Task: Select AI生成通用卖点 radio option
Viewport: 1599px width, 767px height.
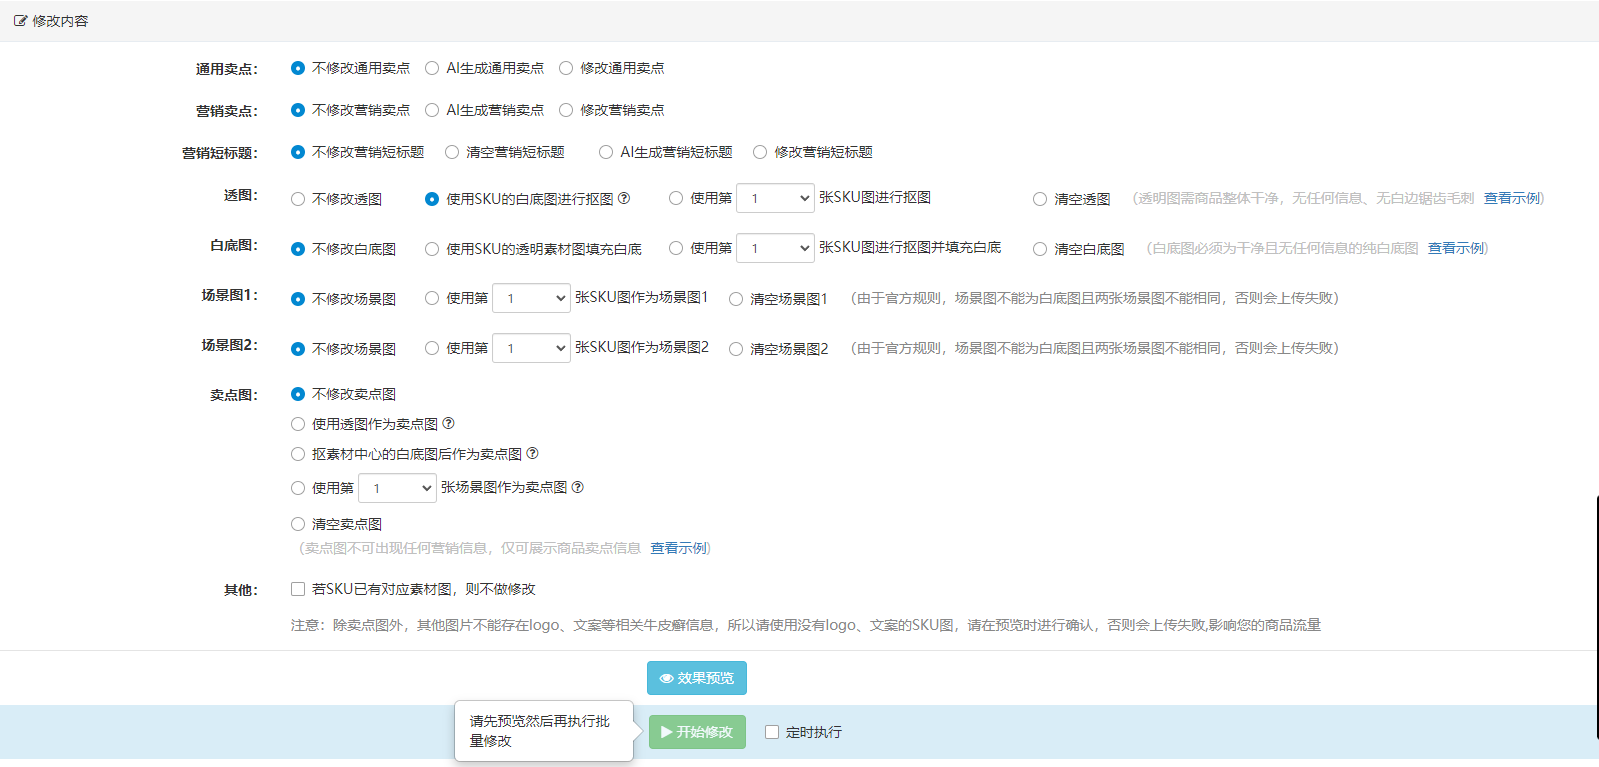Action: click(432, 68)
